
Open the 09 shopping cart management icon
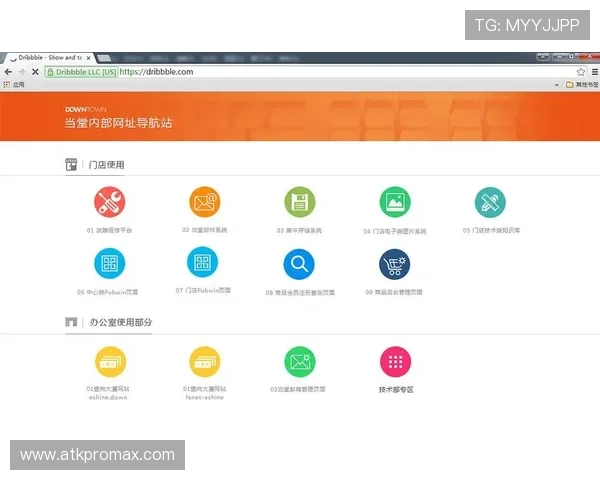click(x=395, y=264)
